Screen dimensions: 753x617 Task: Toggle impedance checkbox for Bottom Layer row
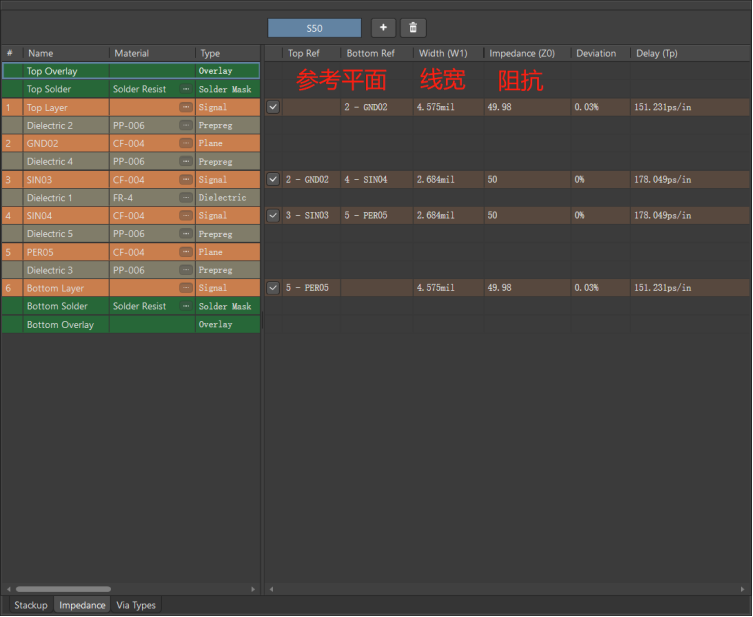(x=273, y=288)
